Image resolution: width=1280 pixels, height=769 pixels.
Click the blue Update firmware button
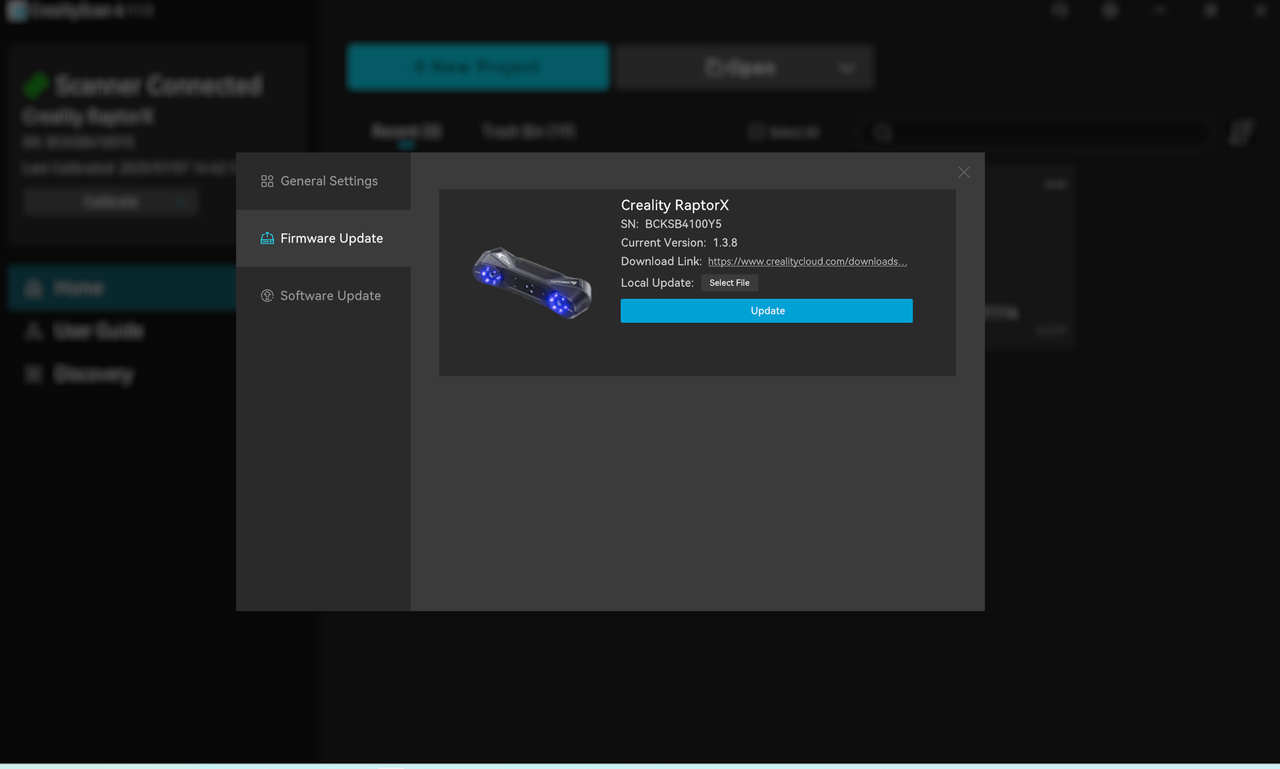(x=767, y=311)
